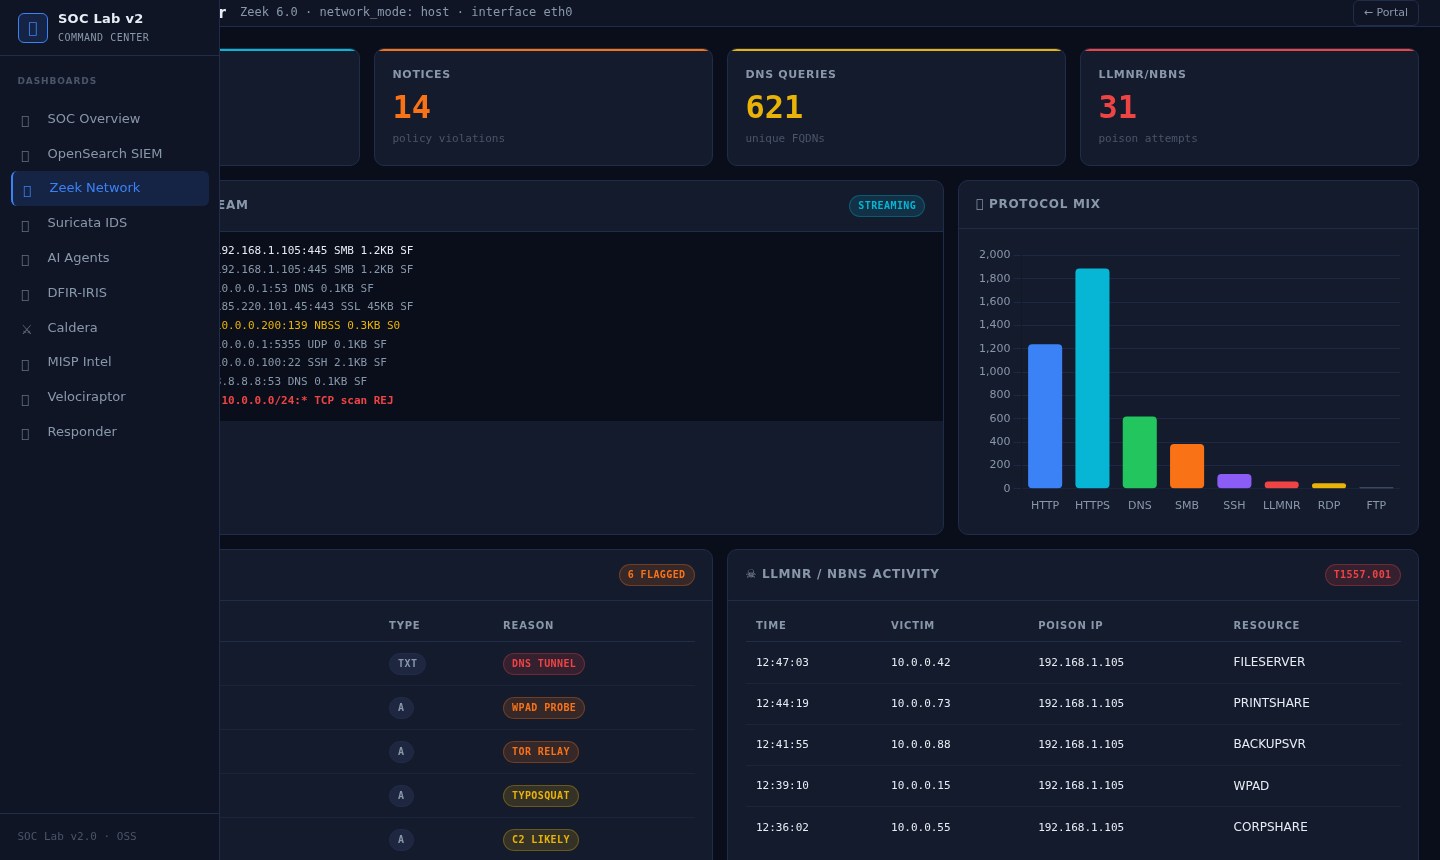Click the DNS TUNNEL reason chip
This screenshot has width=1440, height=860.
(544, 663)
